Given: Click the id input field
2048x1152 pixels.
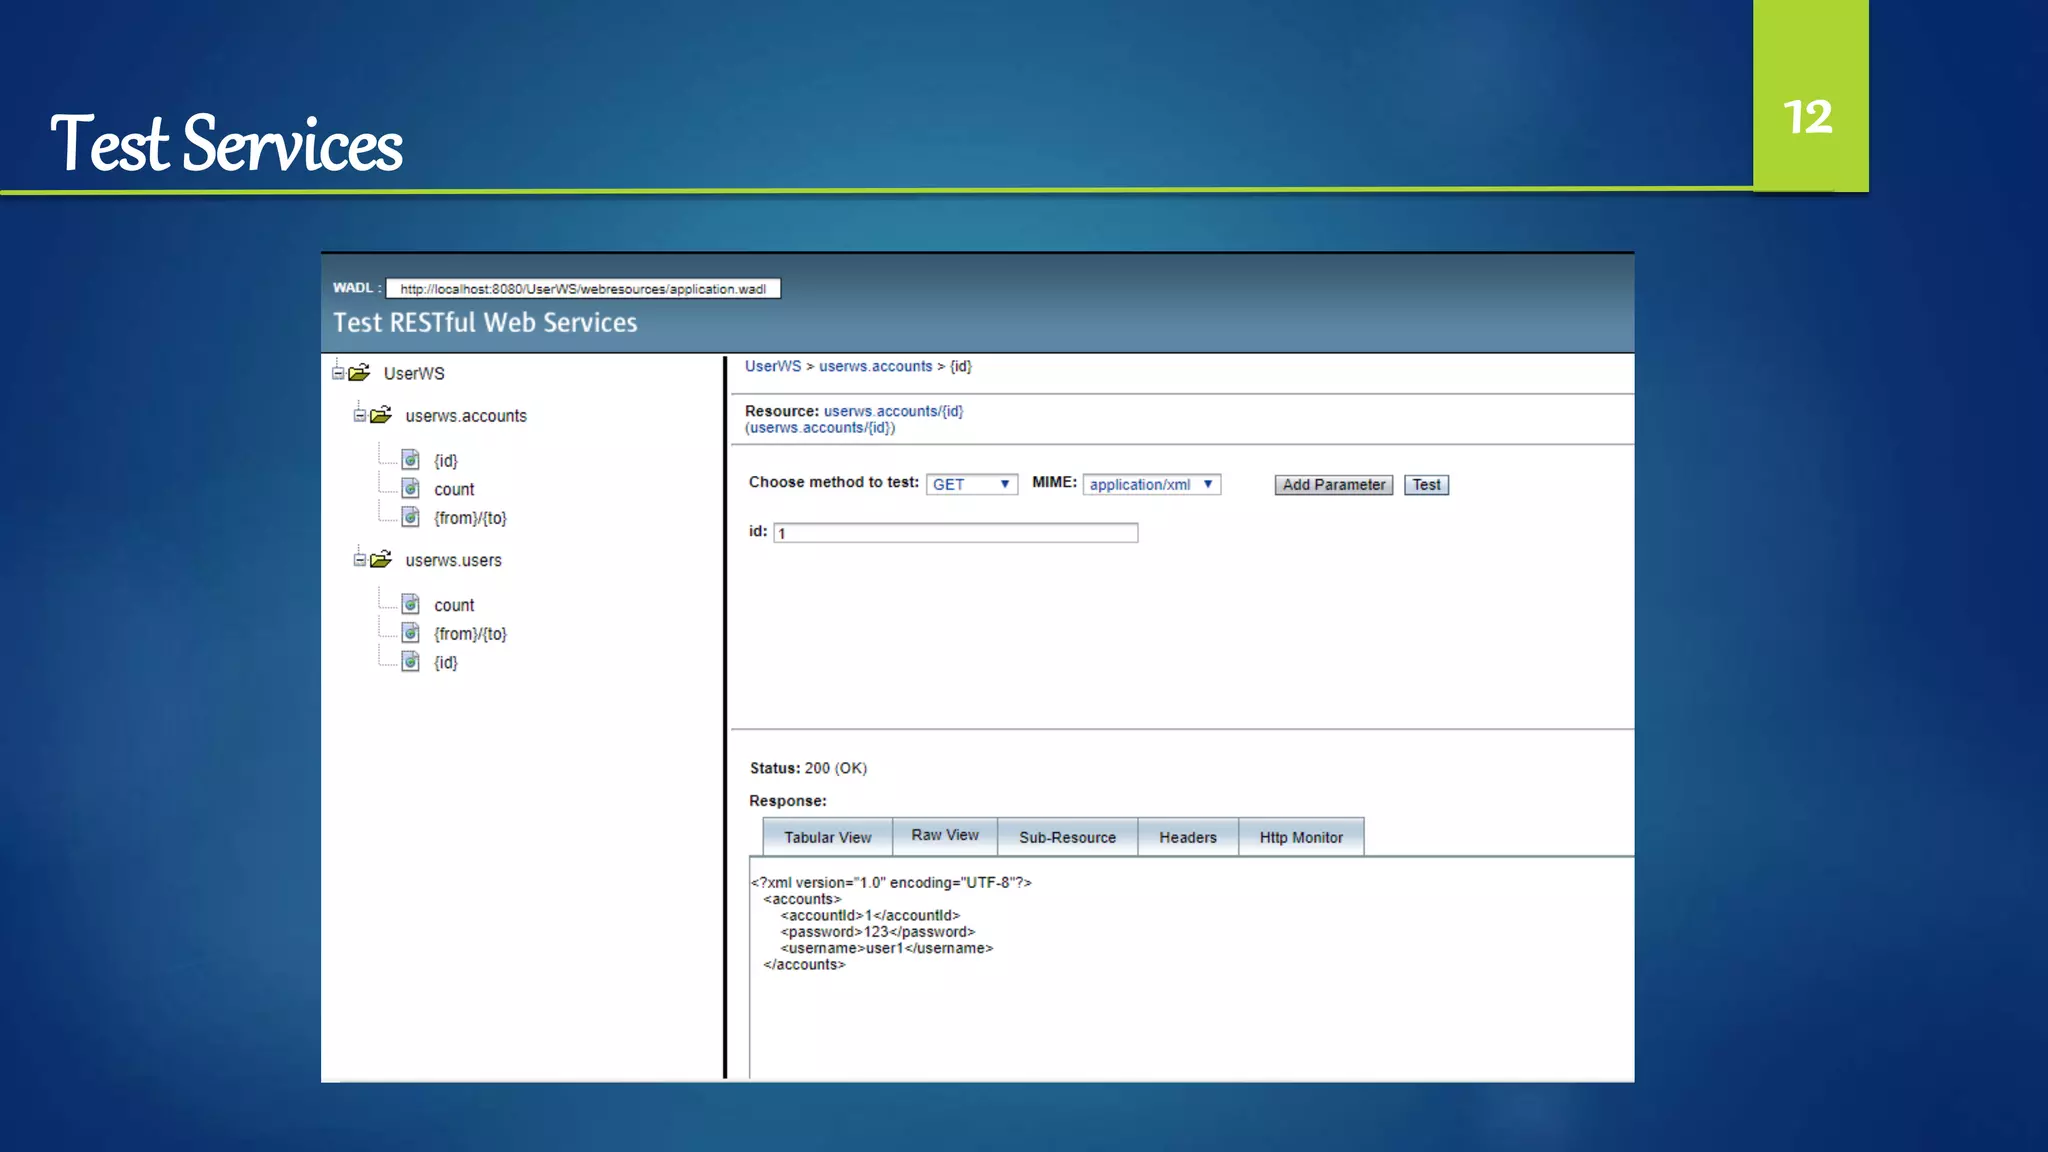Looking at the screenshot, I should click(x=955, y=533).
